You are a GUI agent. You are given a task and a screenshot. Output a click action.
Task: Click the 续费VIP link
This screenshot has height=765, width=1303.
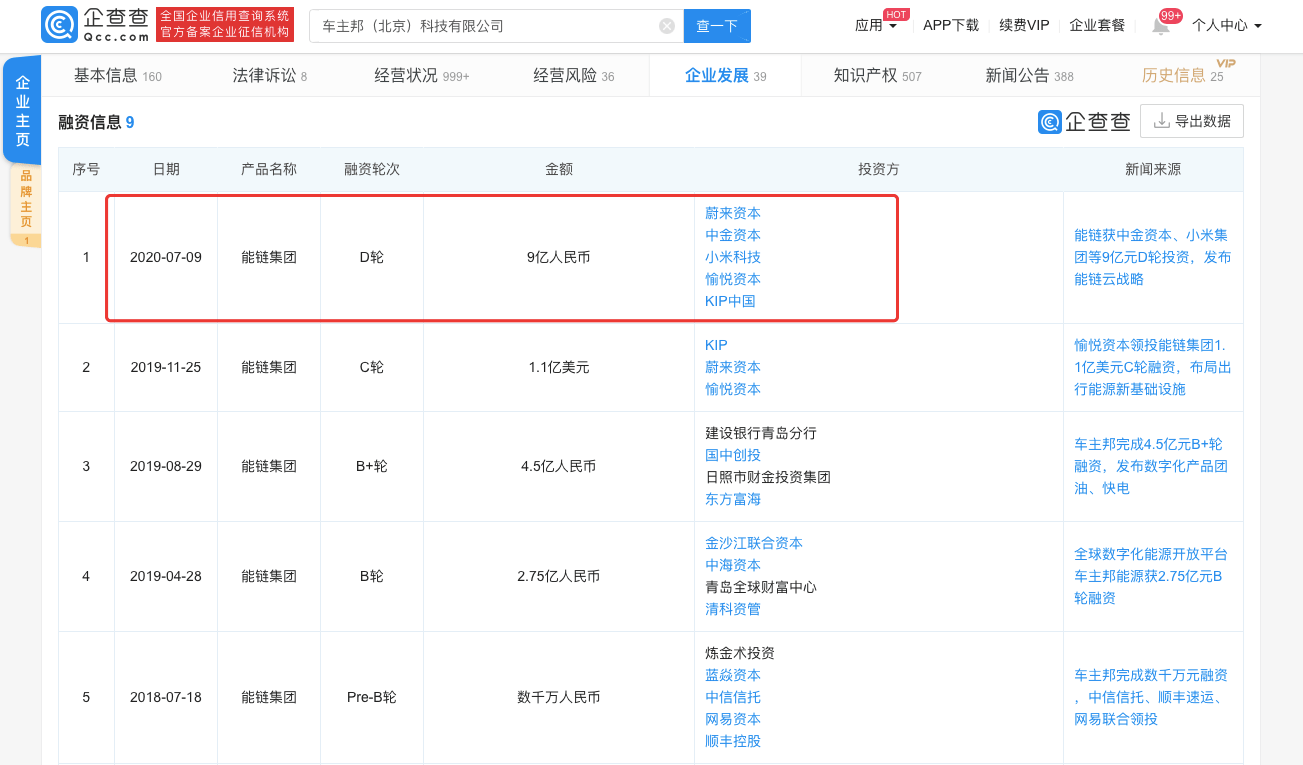(x=1024, y=26)
